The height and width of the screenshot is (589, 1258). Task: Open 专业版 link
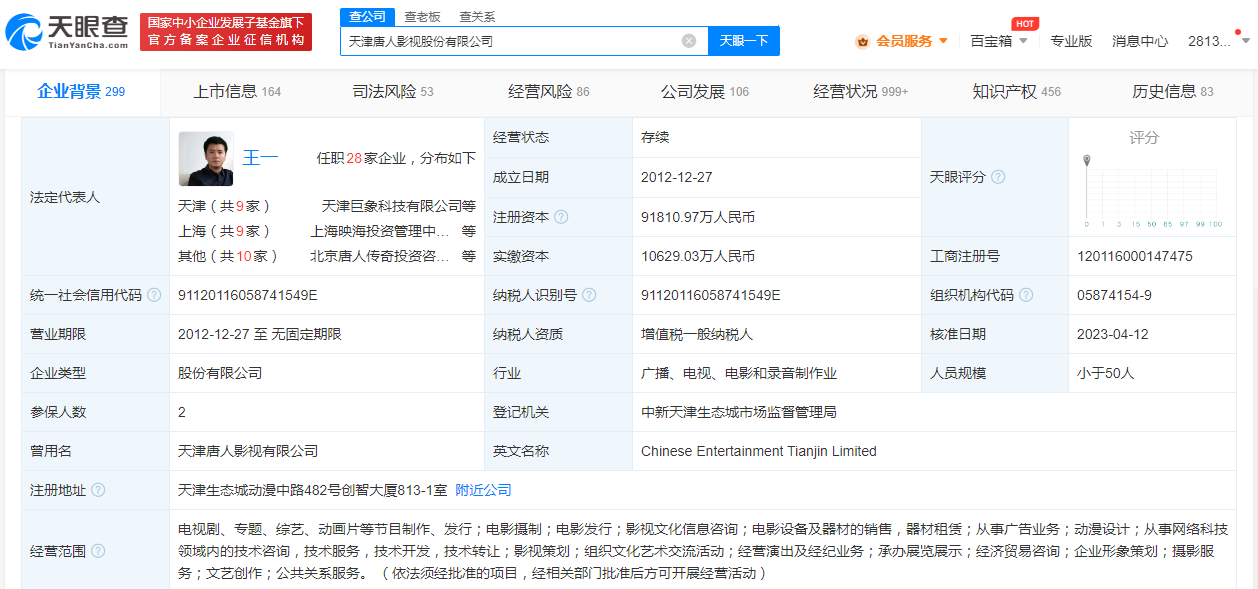tap(1071, 41)
